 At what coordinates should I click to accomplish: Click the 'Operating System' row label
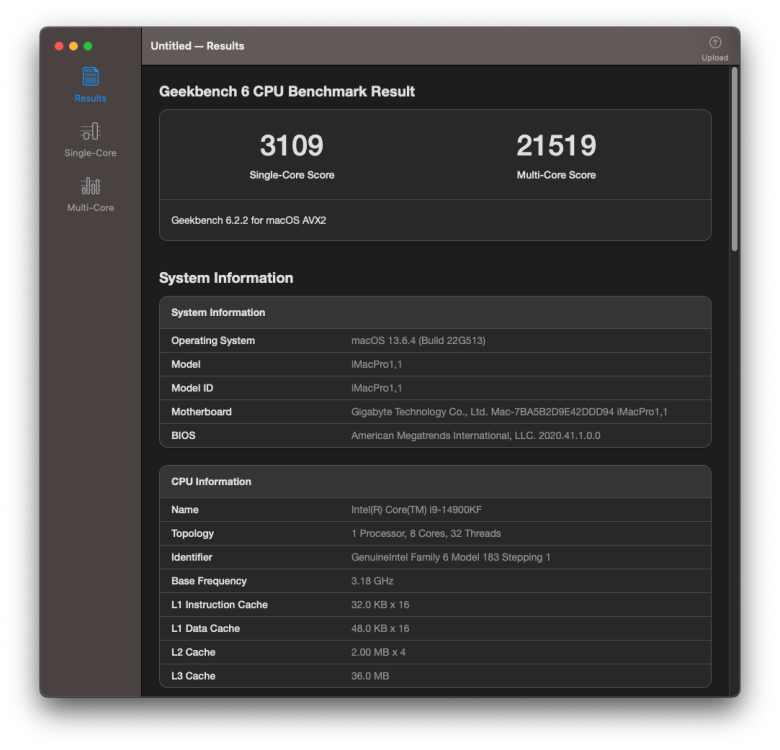point(213,341)
